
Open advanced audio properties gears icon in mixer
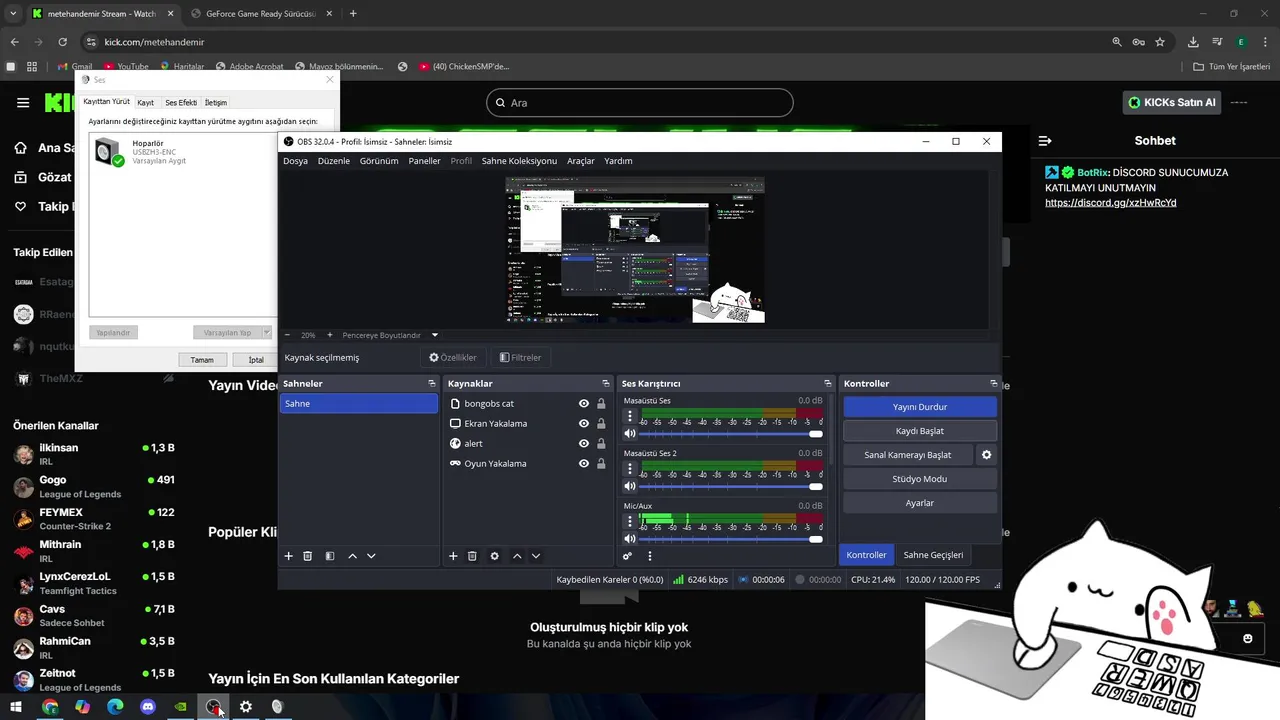pos(628,556)
